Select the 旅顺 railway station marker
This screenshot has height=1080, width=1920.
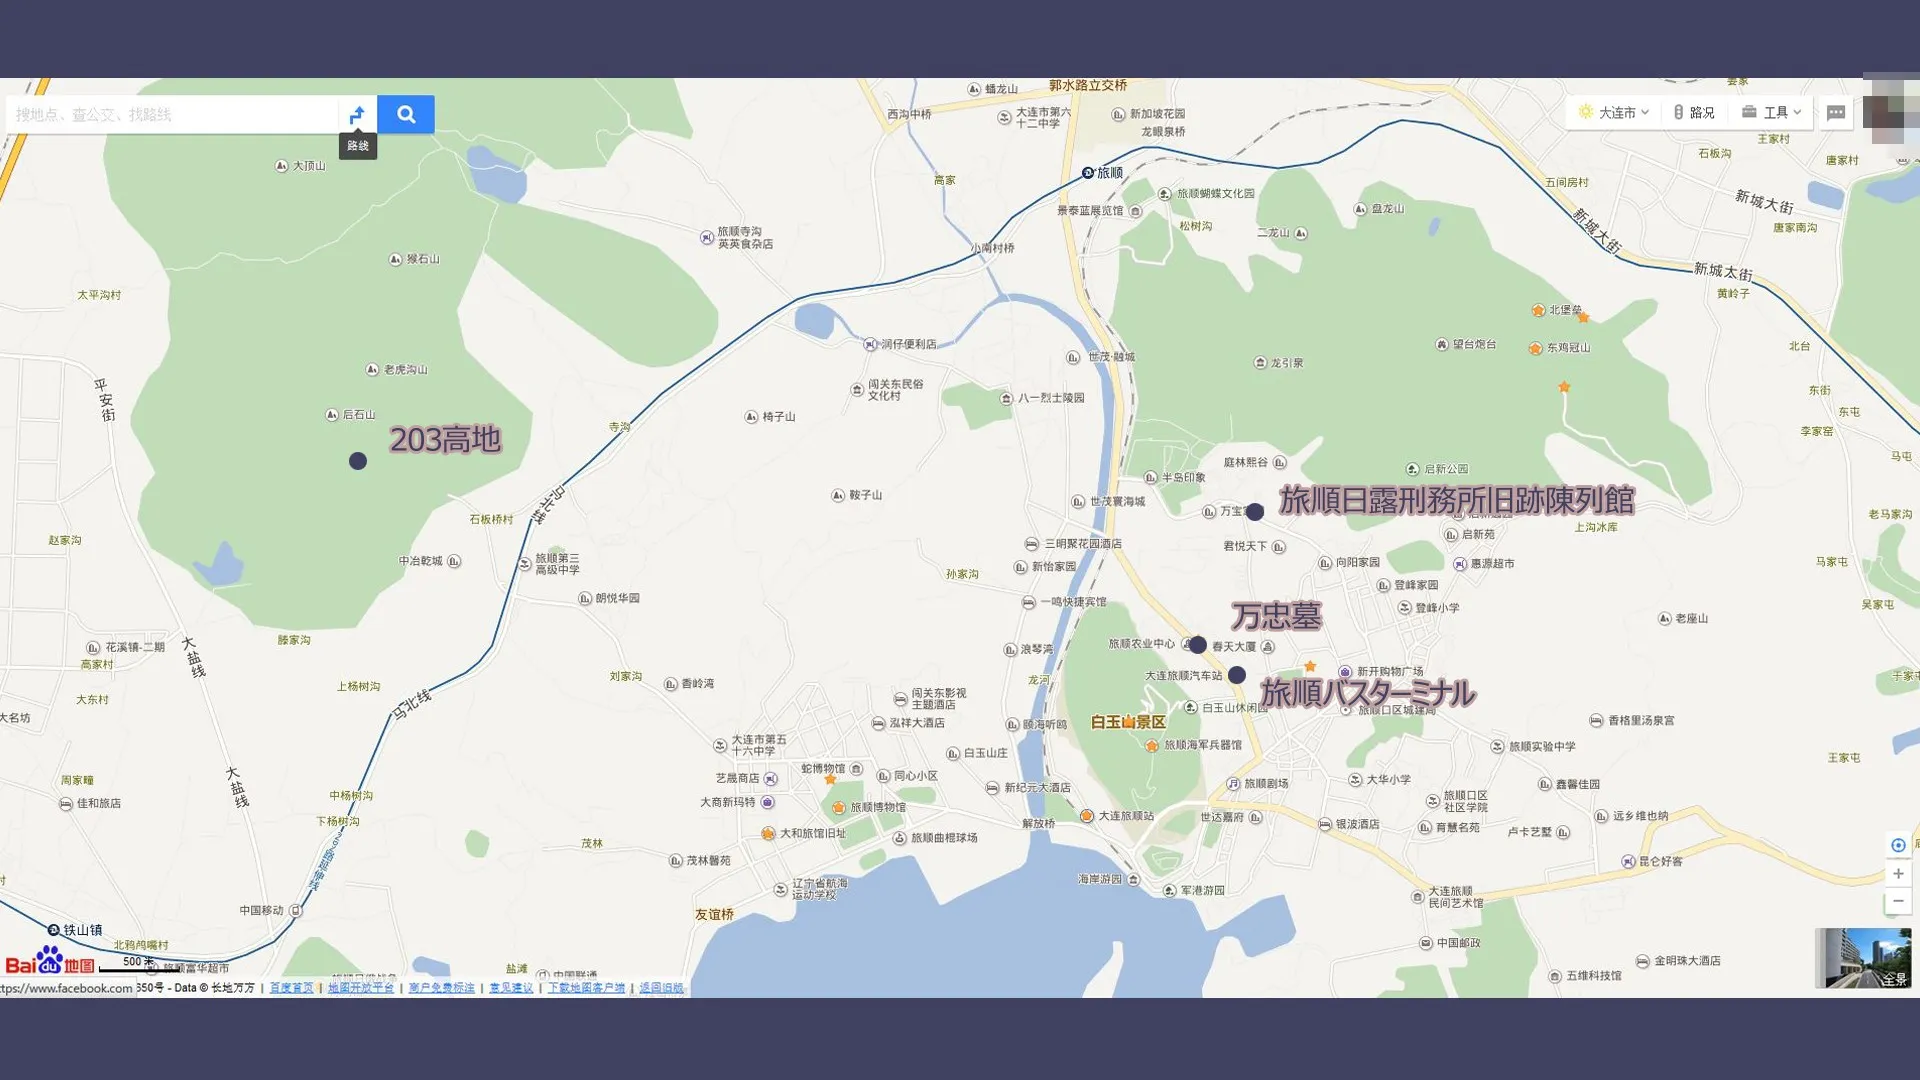[1088, 173]
